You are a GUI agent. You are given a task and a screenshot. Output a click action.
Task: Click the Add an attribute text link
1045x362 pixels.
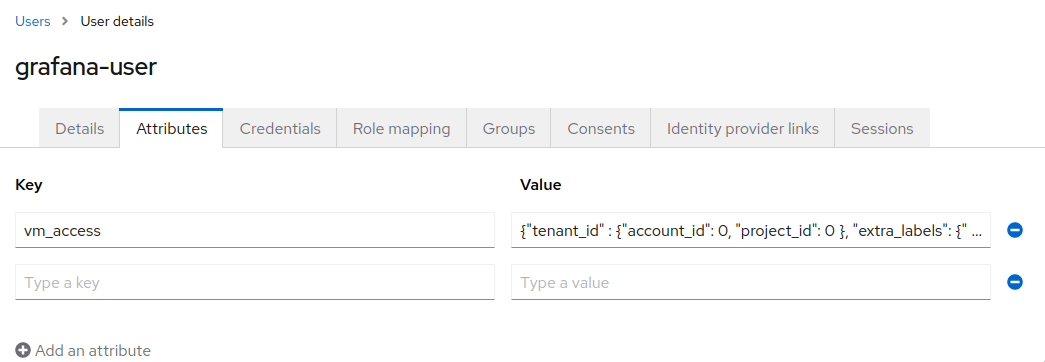click(93, 350)
